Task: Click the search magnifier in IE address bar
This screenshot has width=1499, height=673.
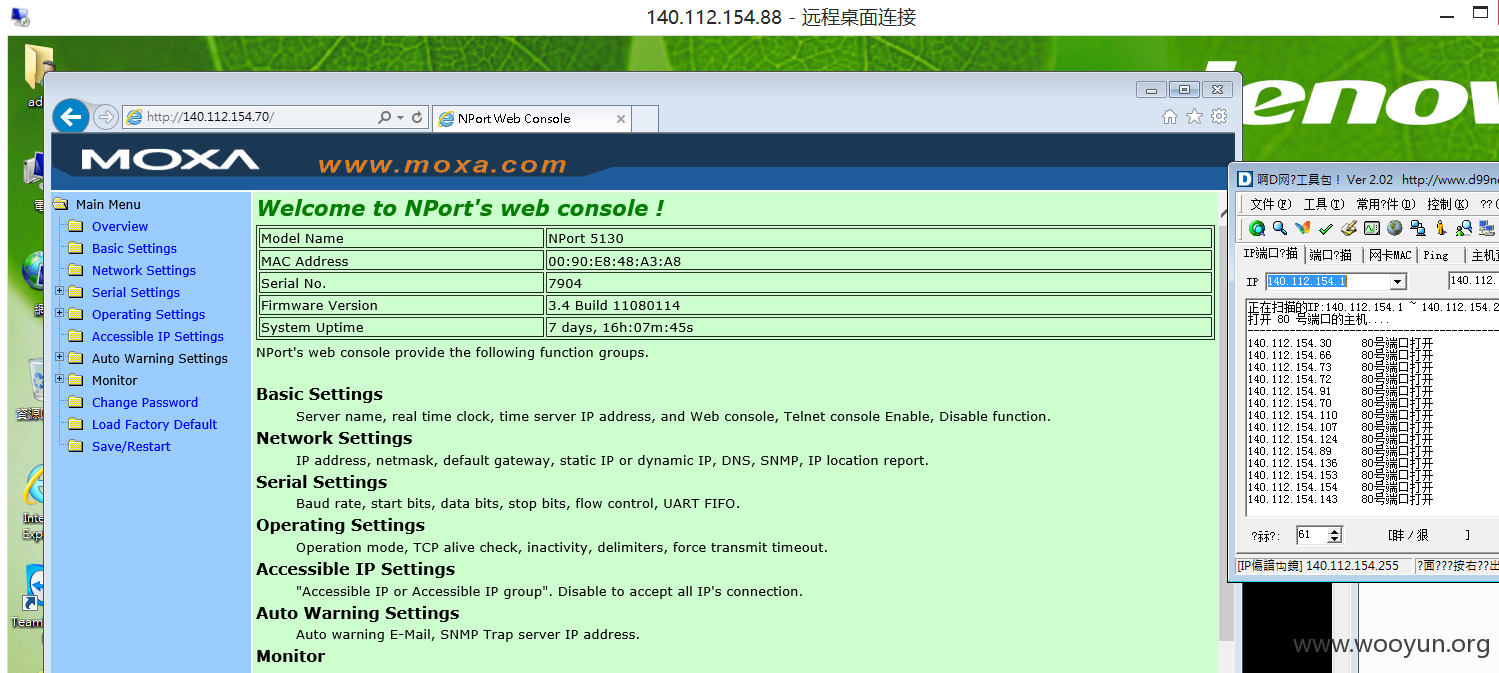Action: pos(384,117)
